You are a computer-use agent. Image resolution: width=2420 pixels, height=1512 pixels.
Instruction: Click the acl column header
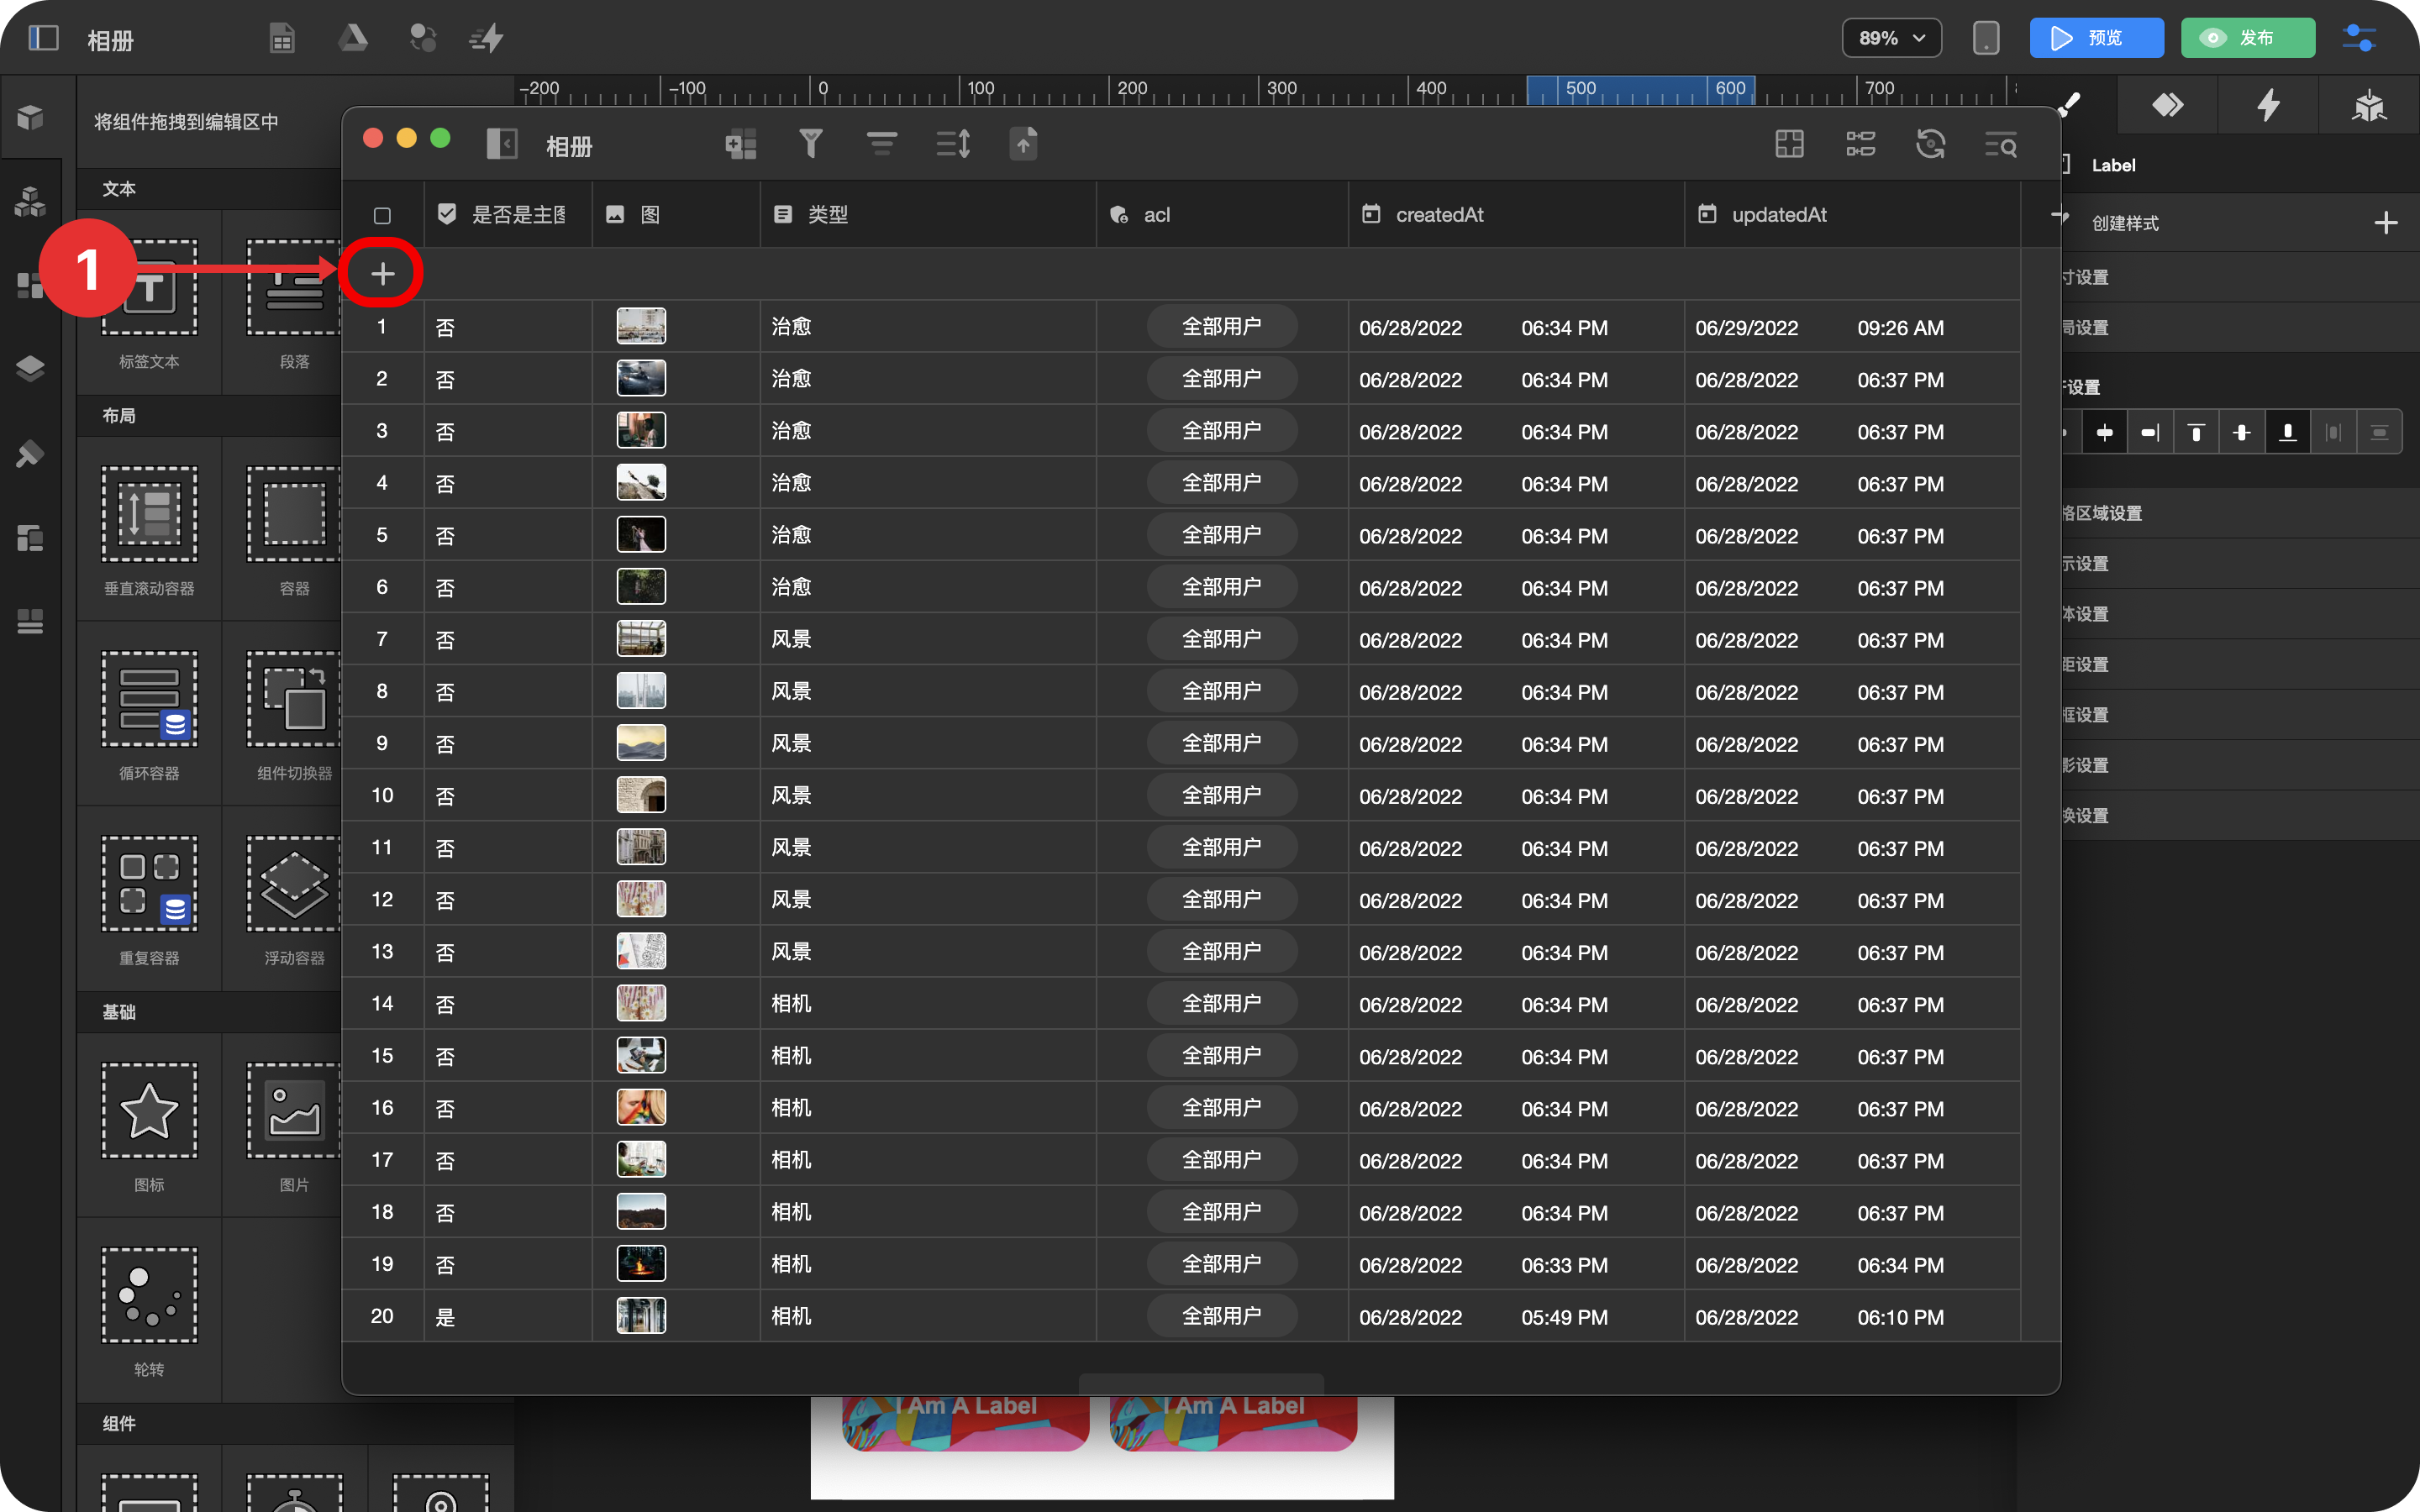click(x=1156, y=215)
